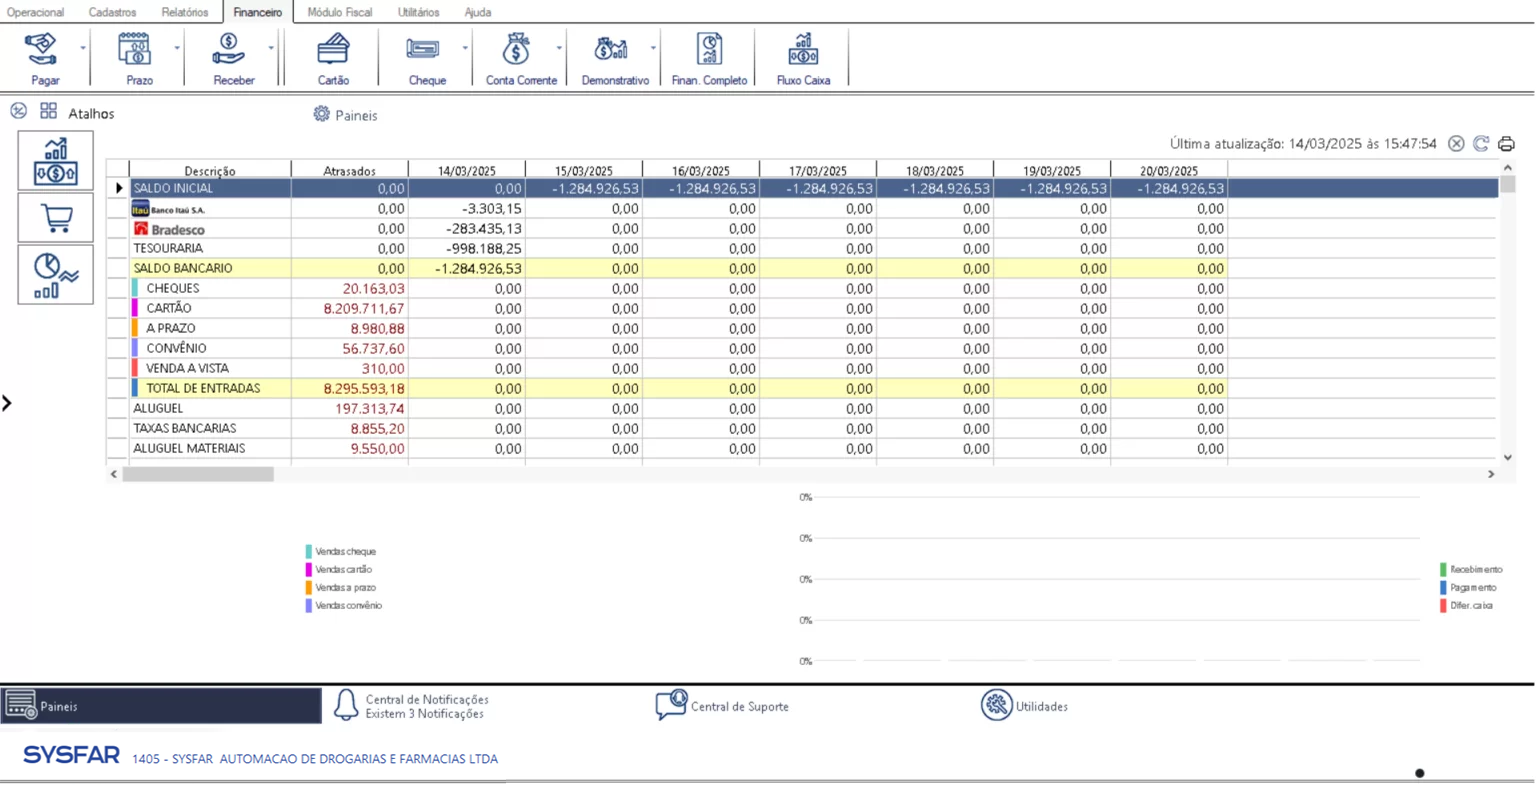
Task: Click the Cartão card icon in ribbon
Action: pos(333,58)
